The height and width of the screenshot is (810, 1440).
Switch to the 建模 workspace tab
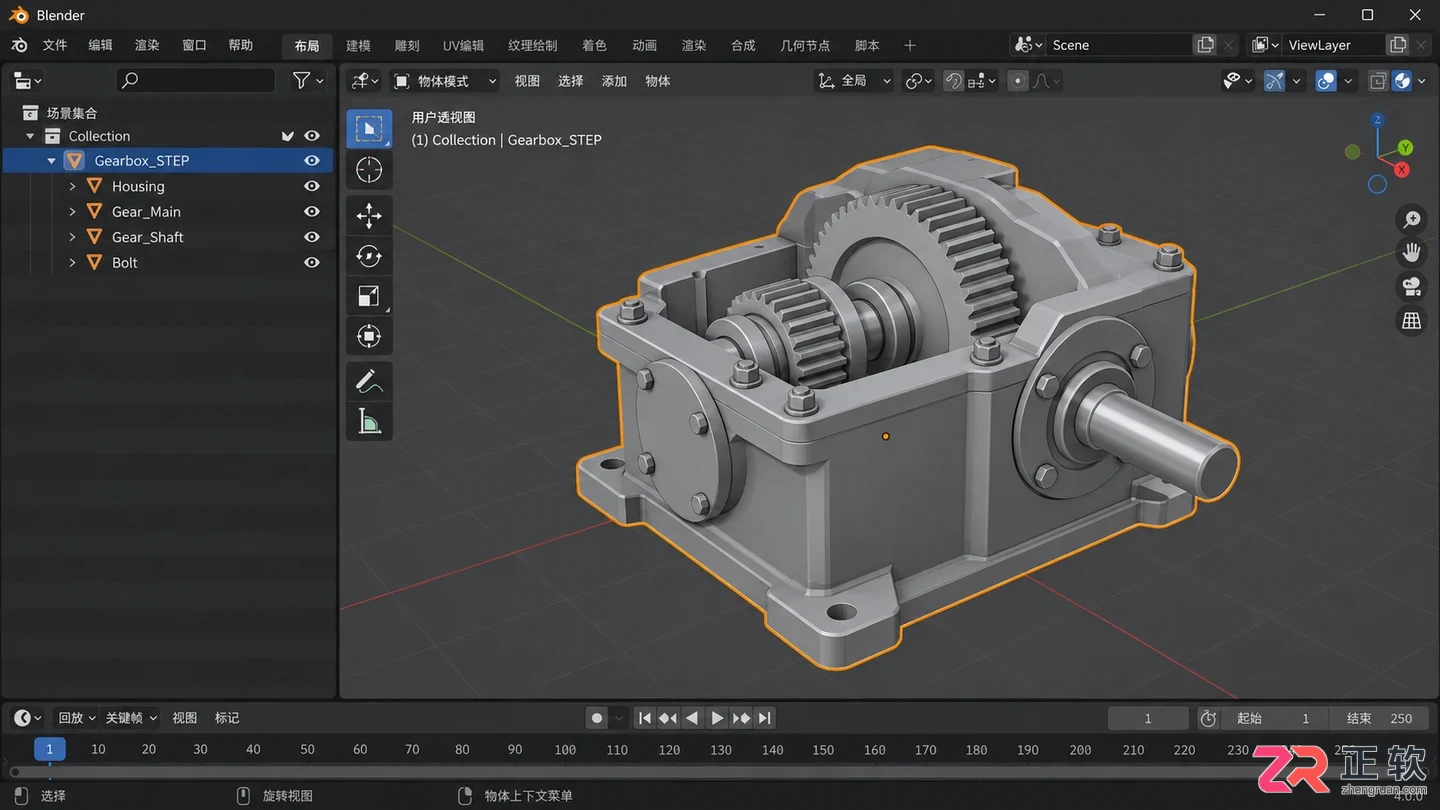(358, 45)
